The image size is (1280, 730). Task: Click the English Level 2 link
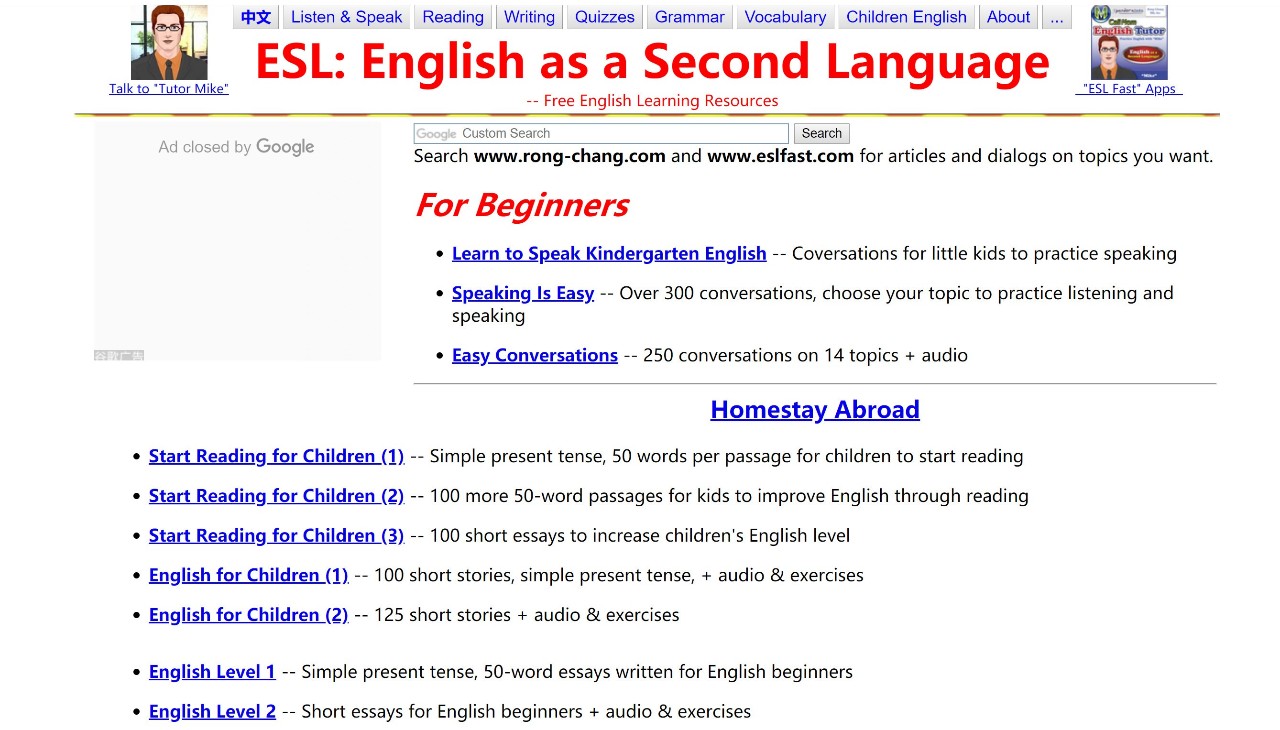212,712
